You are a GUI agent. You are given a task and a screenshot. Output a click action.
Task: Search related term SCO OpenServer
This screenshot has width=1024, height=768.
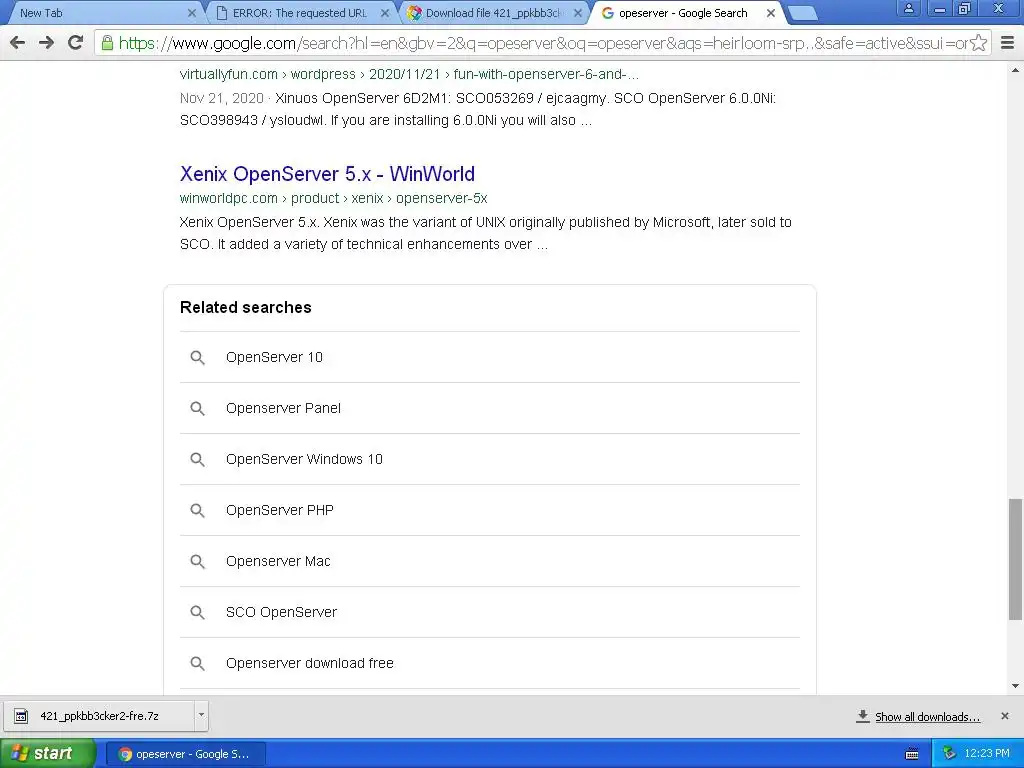(281, 612)
